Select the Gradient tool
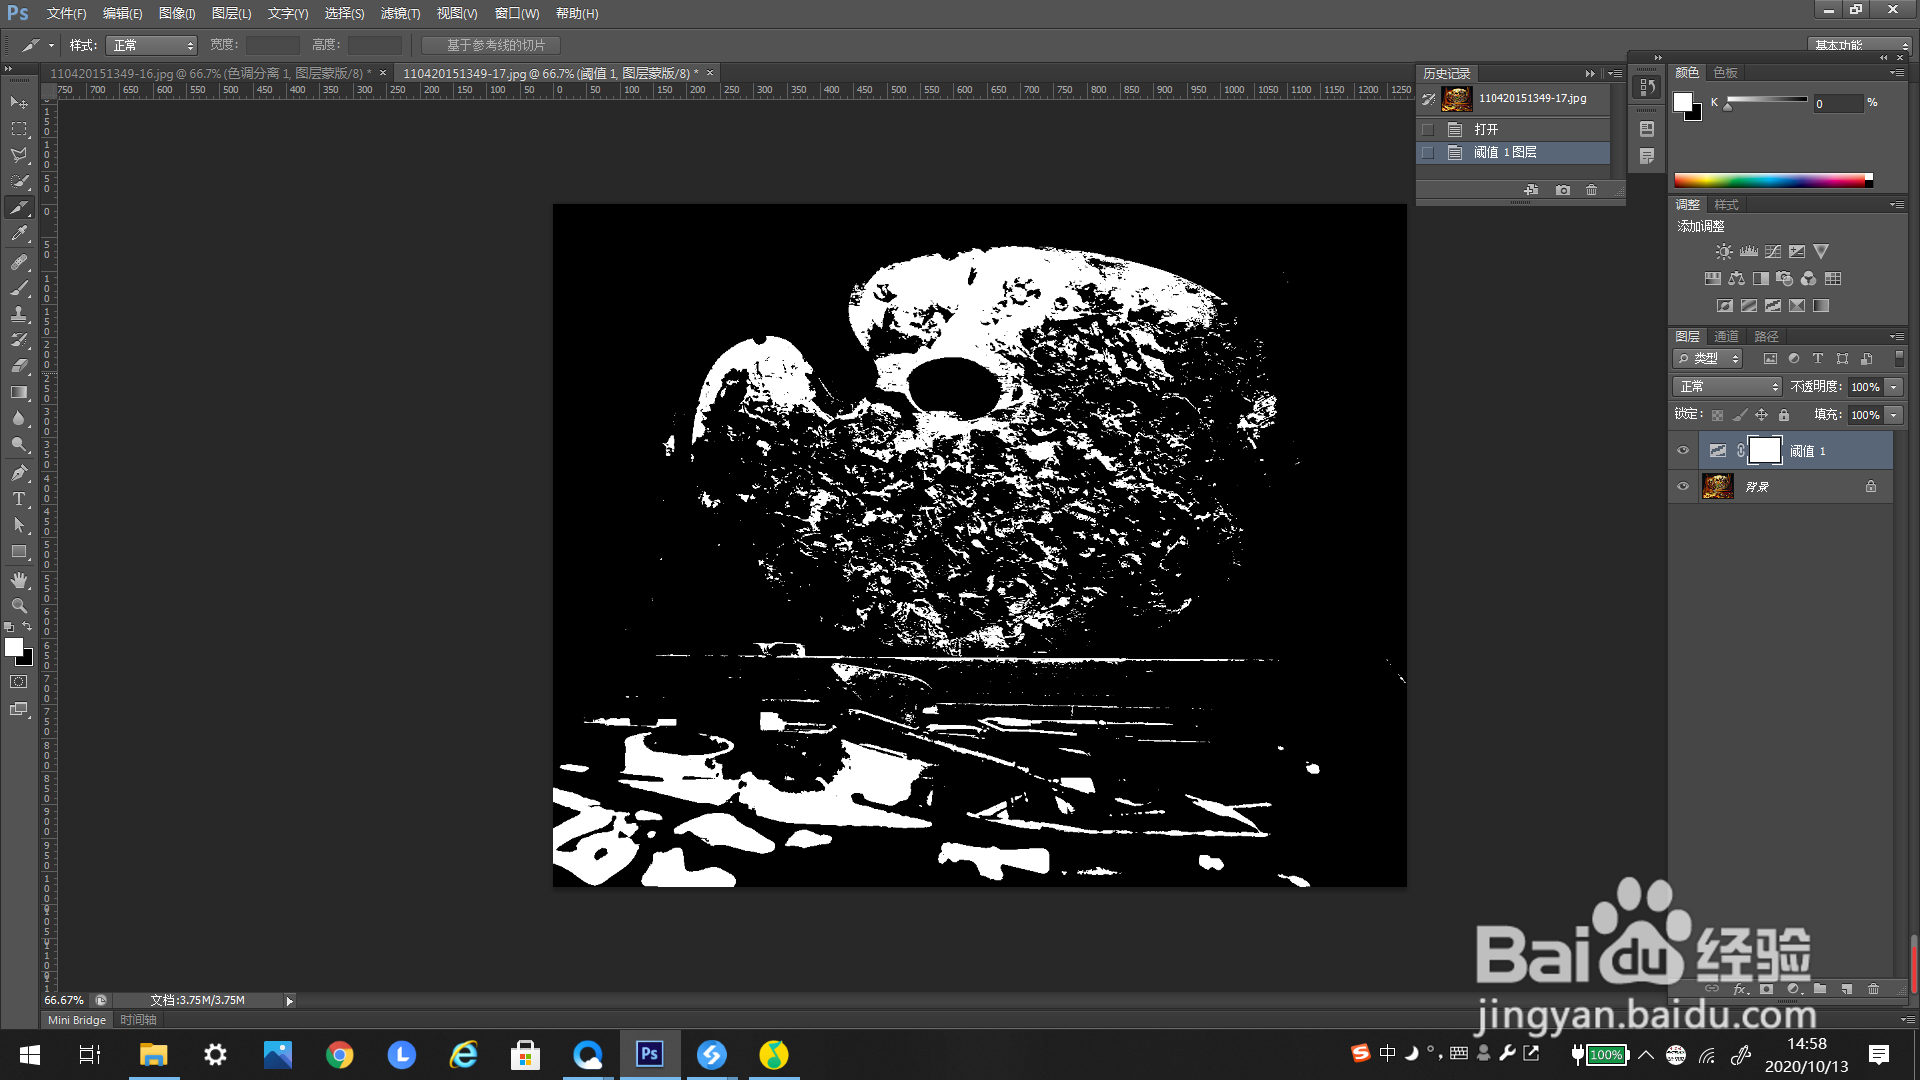Screen dimensions: 1920x1080 pyautogui.click(x=19, y=393)
